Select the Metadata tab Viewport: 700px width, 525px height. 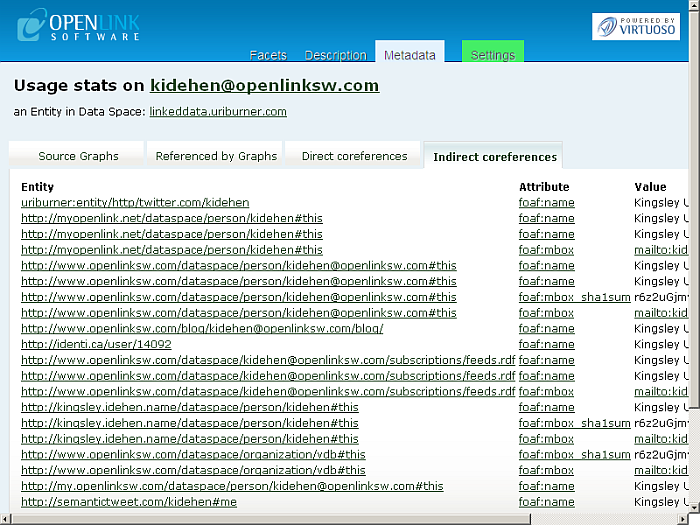[x=409, y=51]
